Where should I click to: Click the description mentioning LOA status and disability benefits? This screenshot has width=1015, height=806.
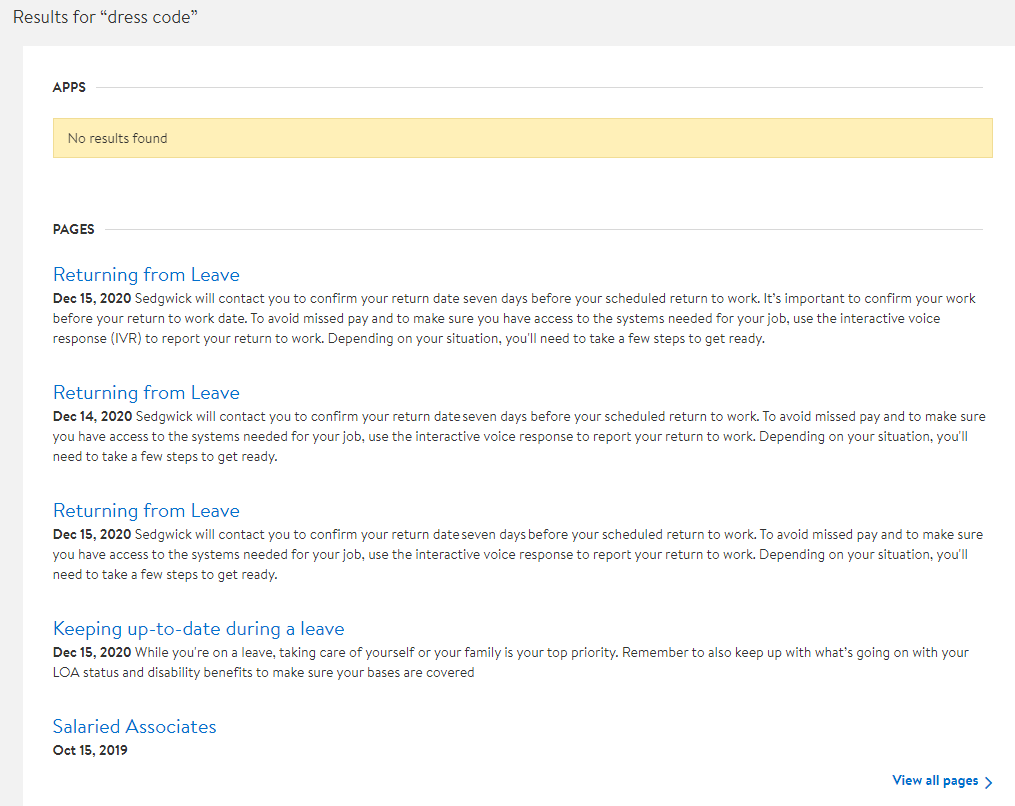point(511,662)
